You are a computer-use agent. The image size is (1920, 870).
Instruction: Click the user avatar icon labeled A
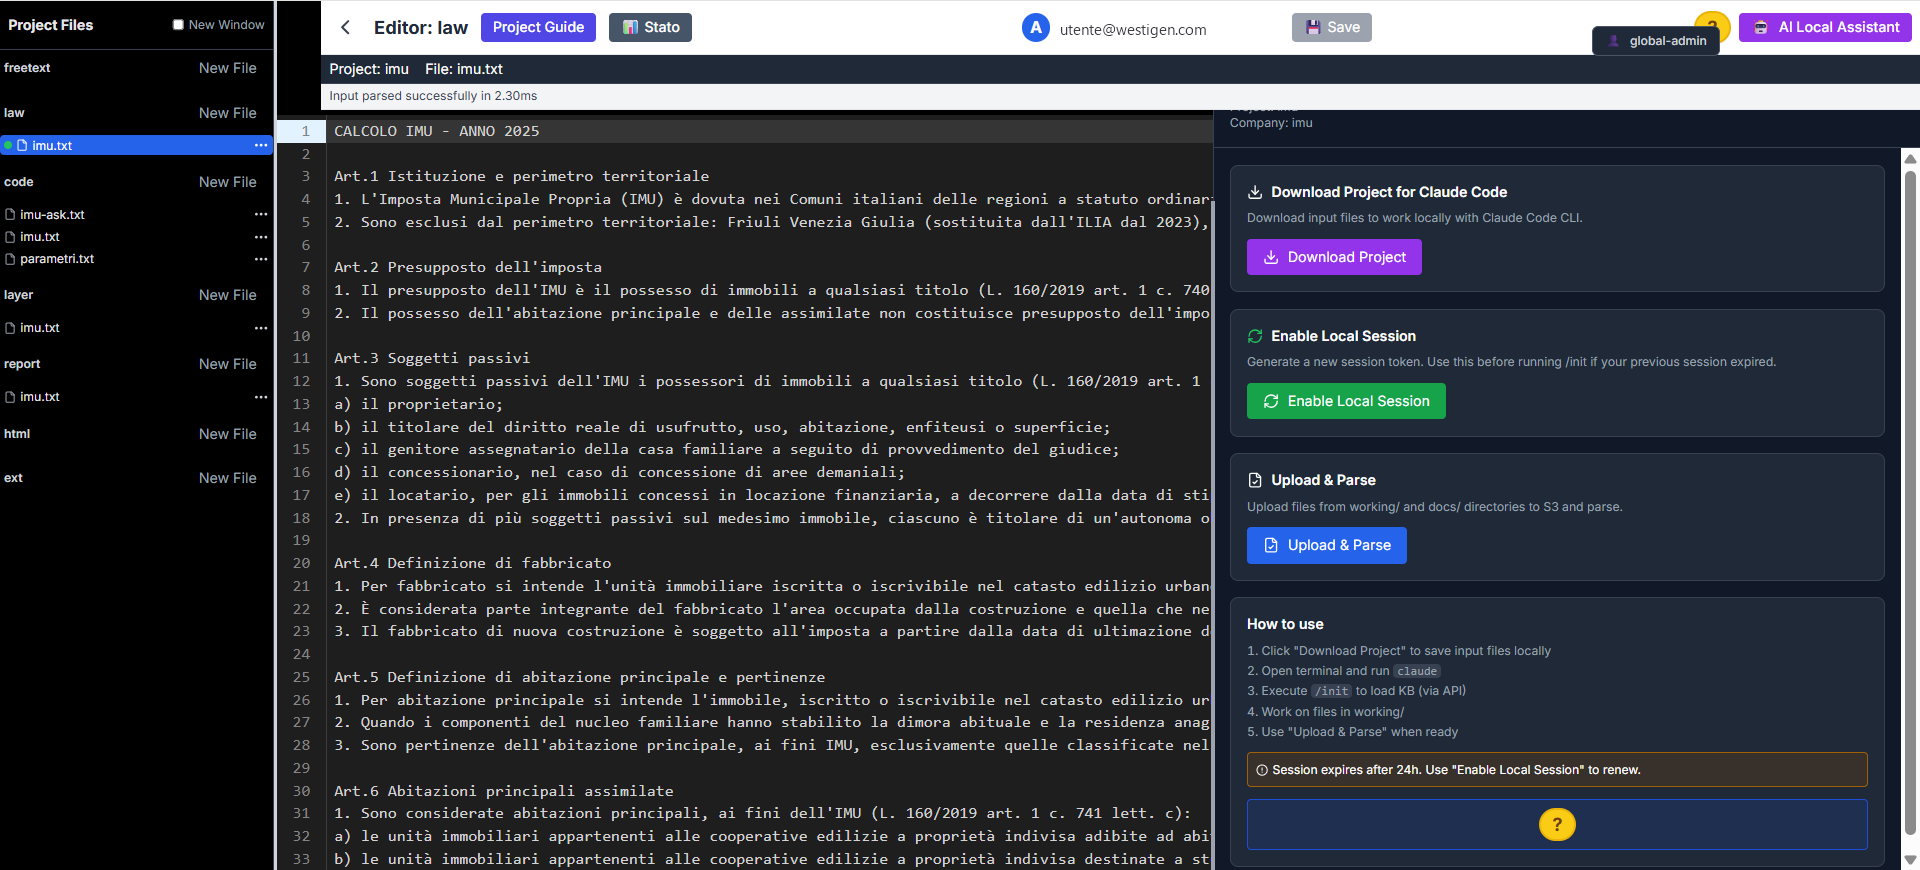[1036, 28]
